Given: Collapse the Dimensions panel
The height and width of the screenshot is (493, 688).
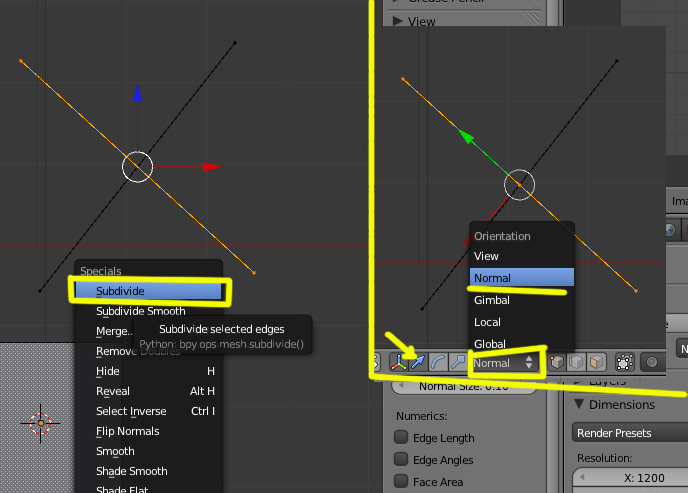Looking at the screenshot, I should 579,404.
